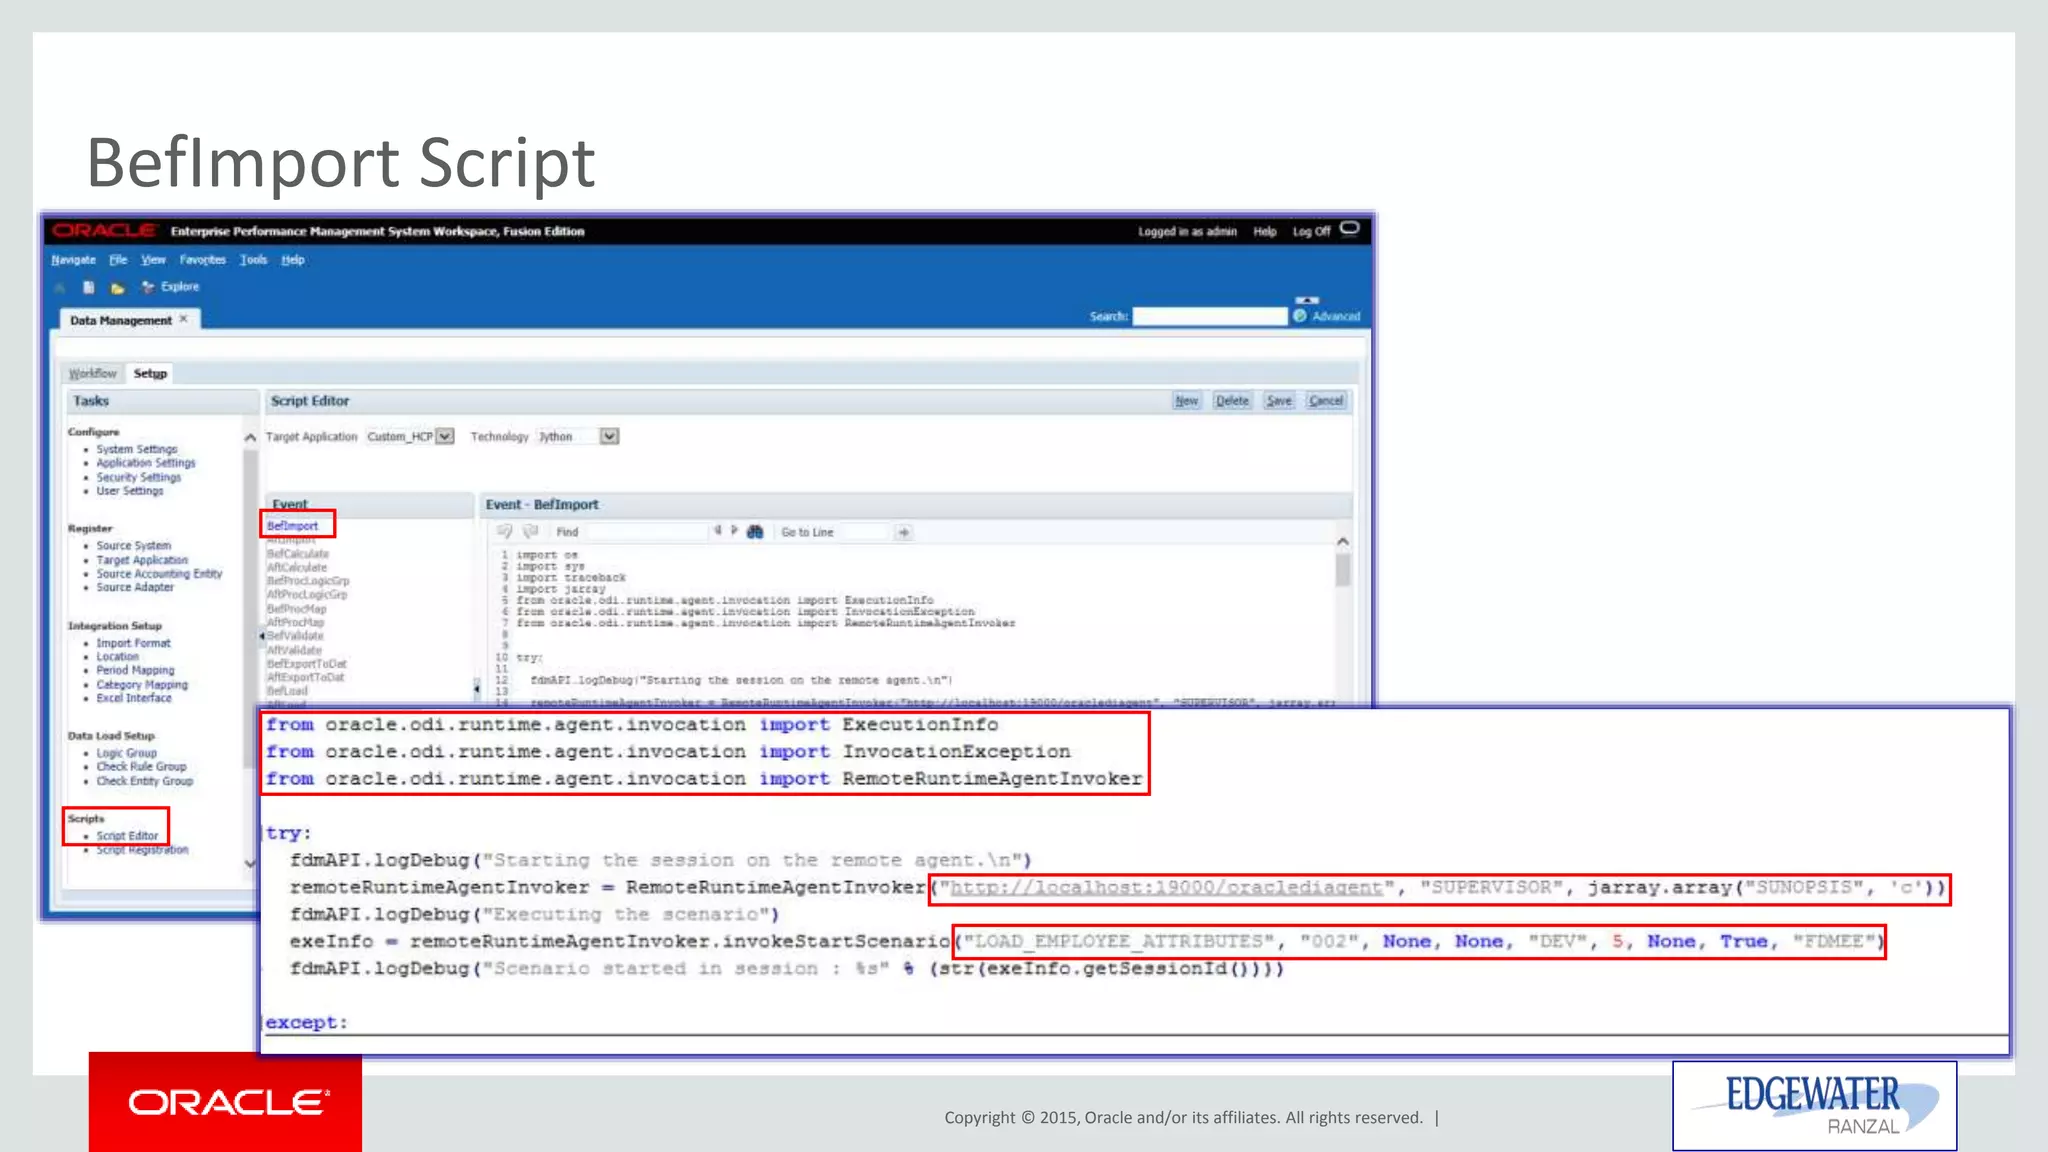Collapse the Tasks pane up arrow
Viewport: 2048px width, 1152px height.
tap(250, 438)
